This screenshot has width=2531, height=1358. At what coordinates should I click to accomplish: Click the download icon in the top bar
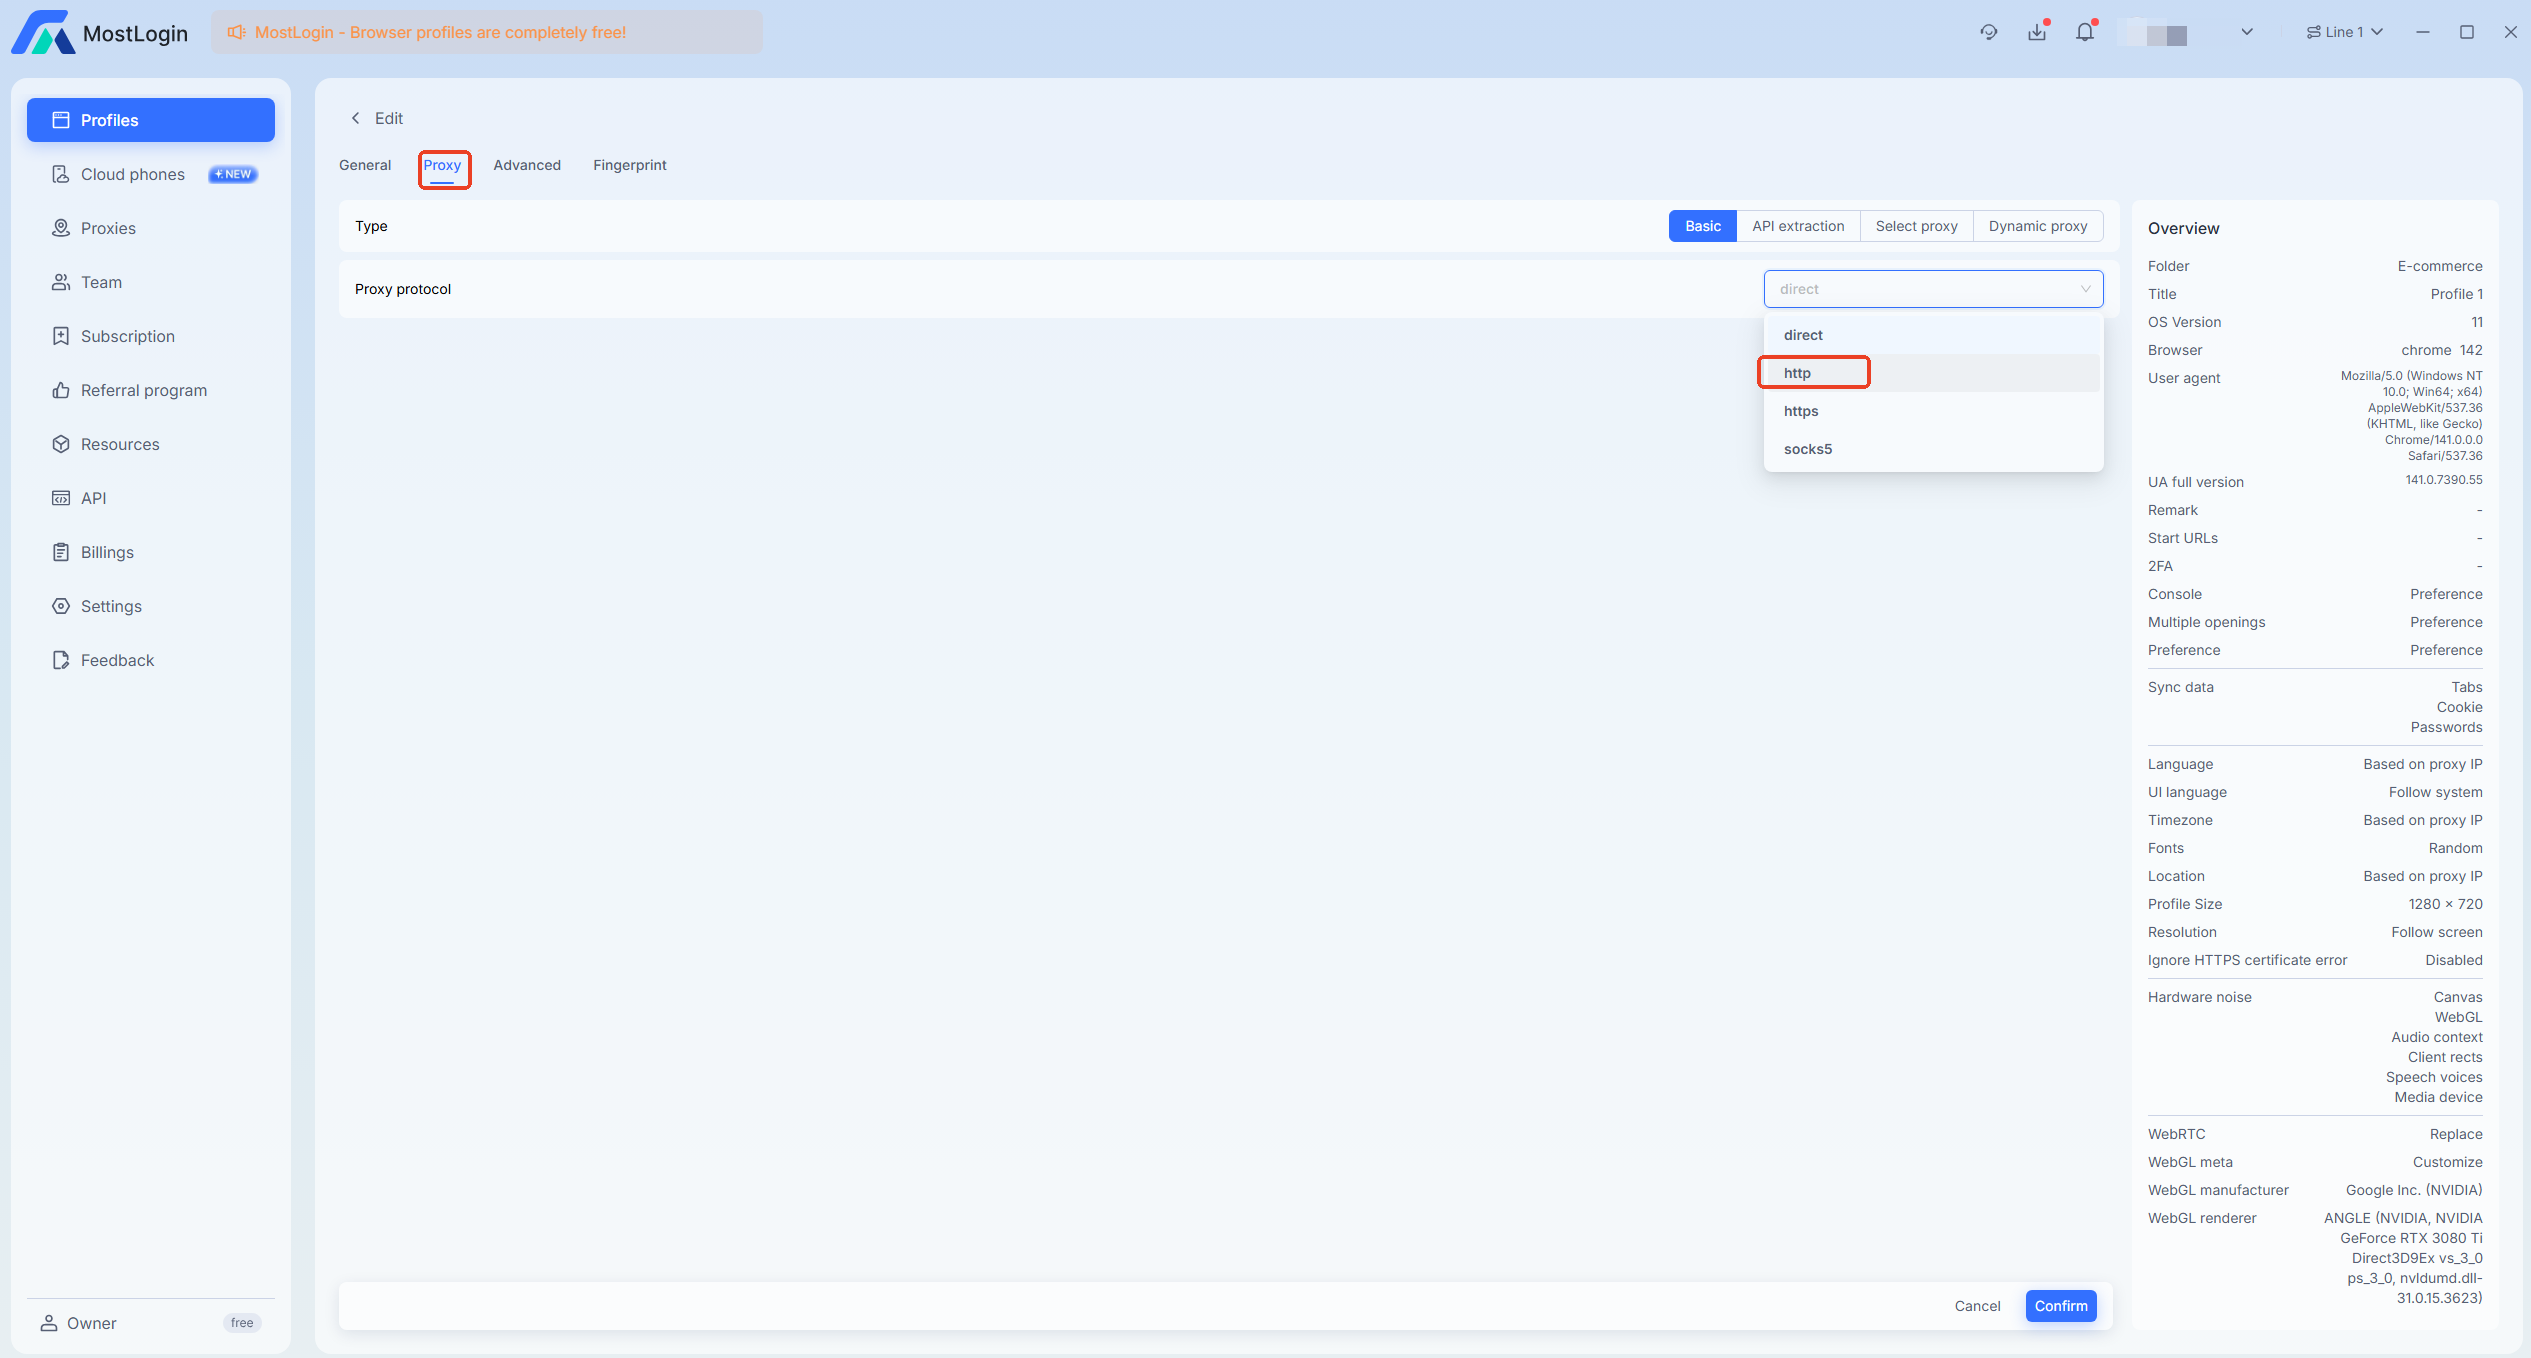click(x=2037, y=32)
